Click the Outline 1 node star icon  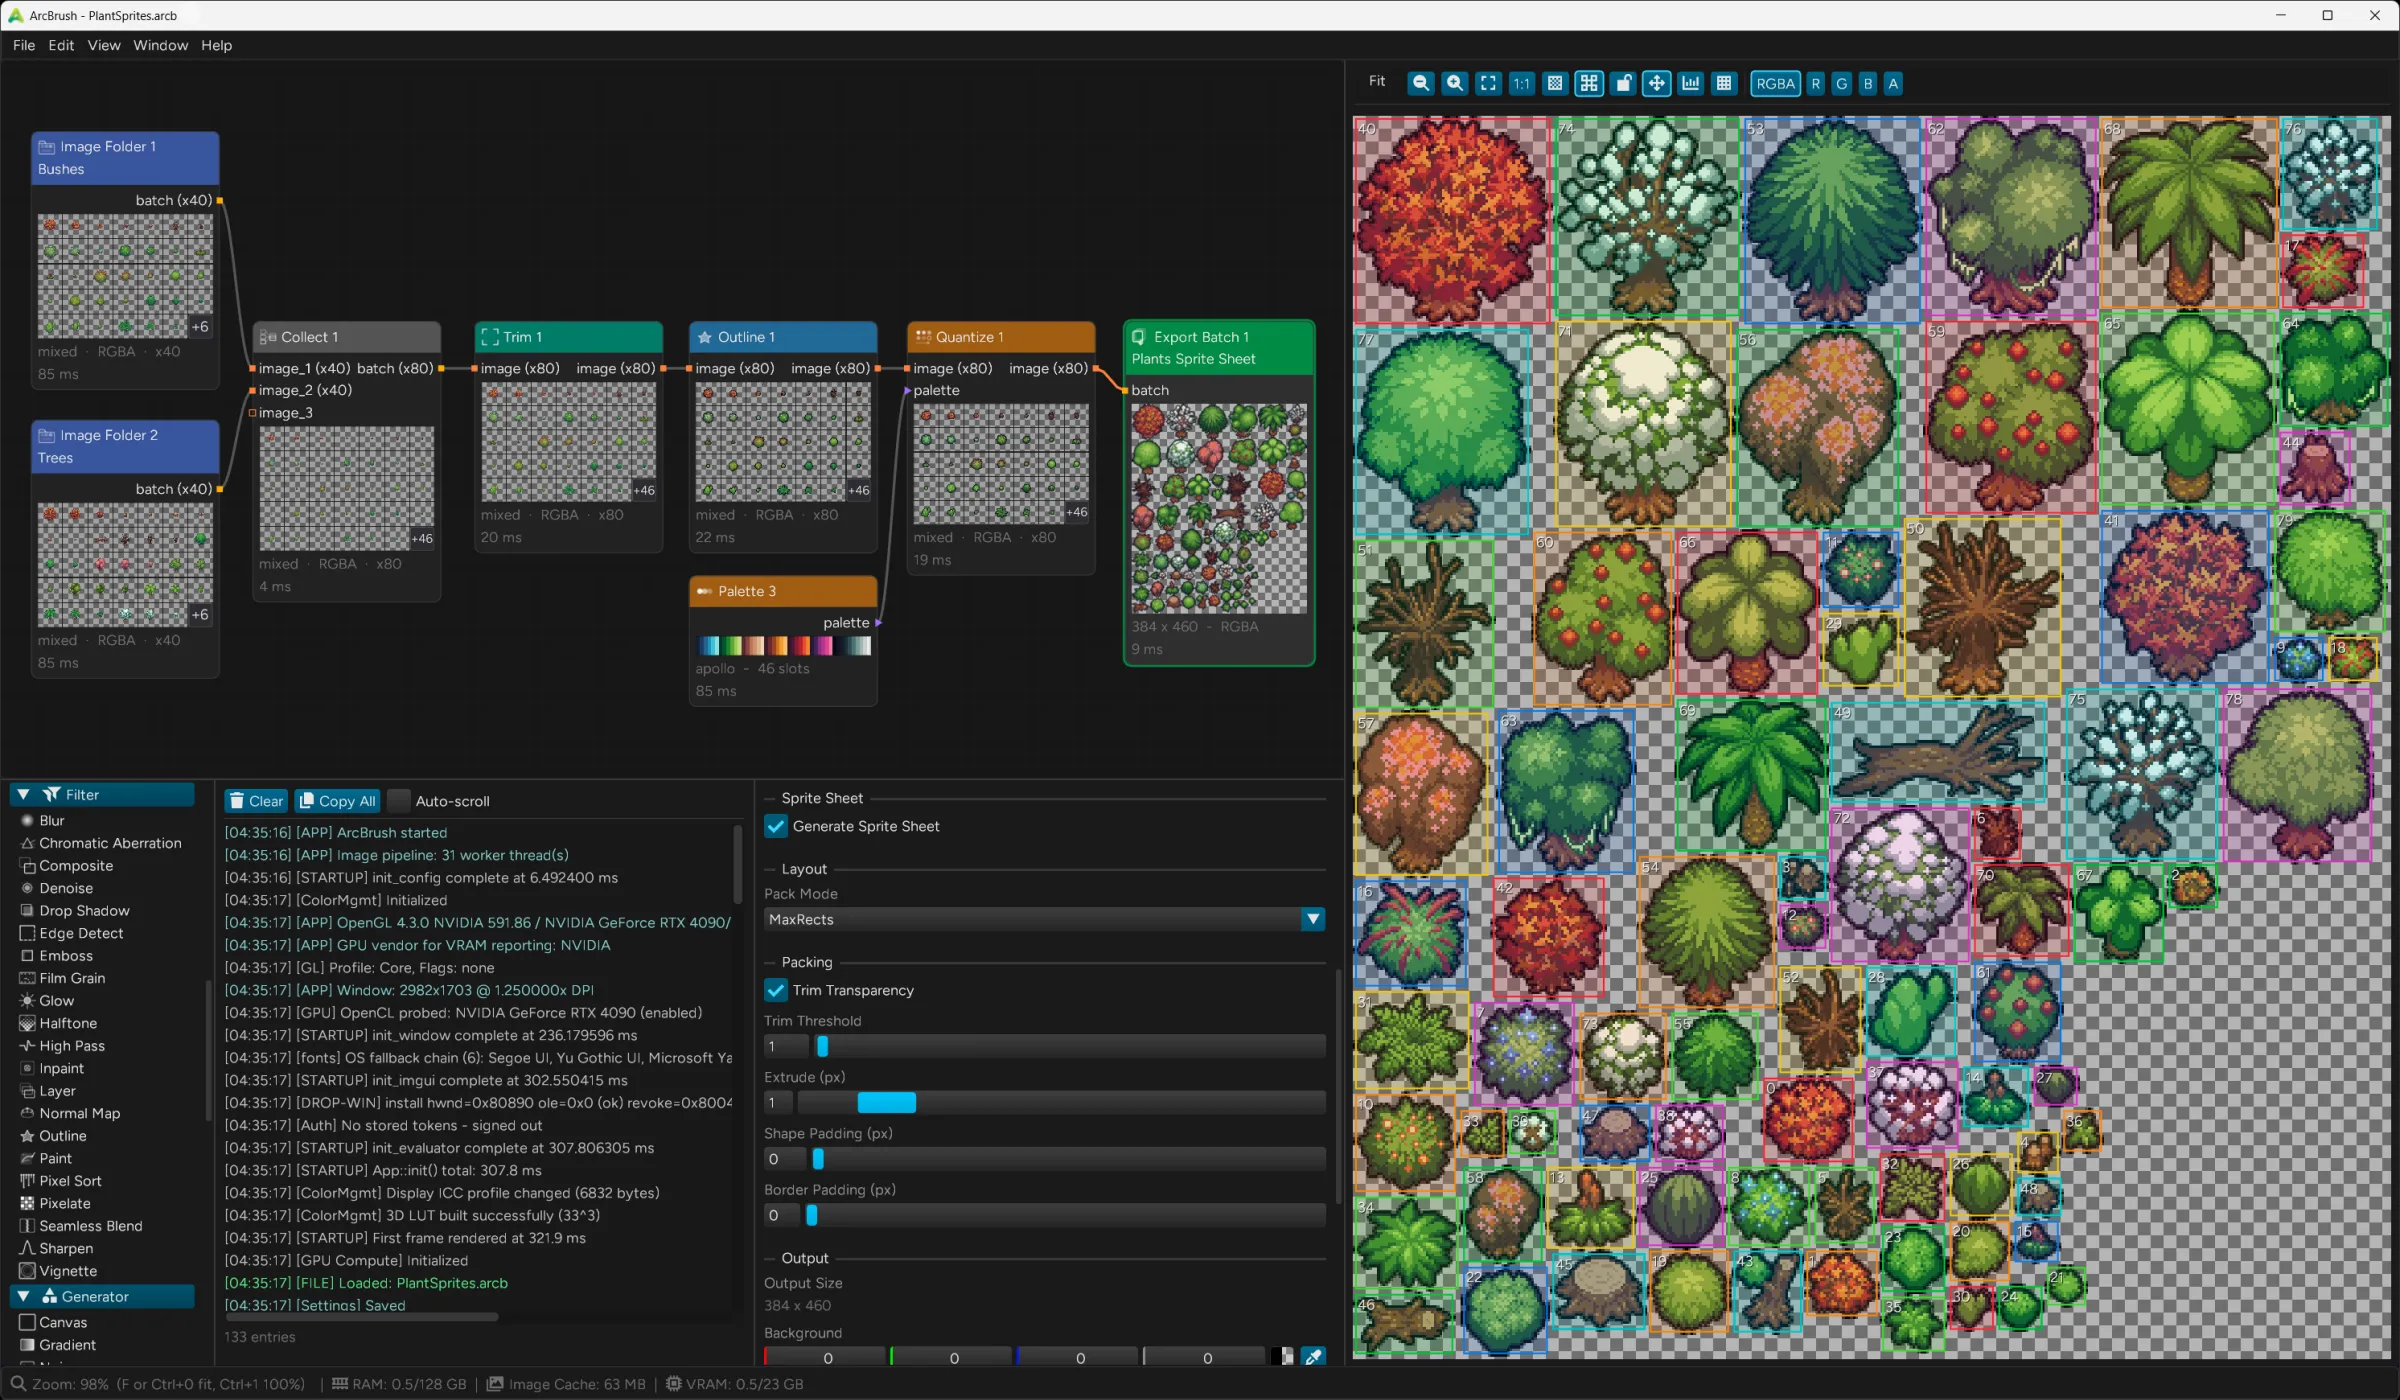tap(705, 337)
